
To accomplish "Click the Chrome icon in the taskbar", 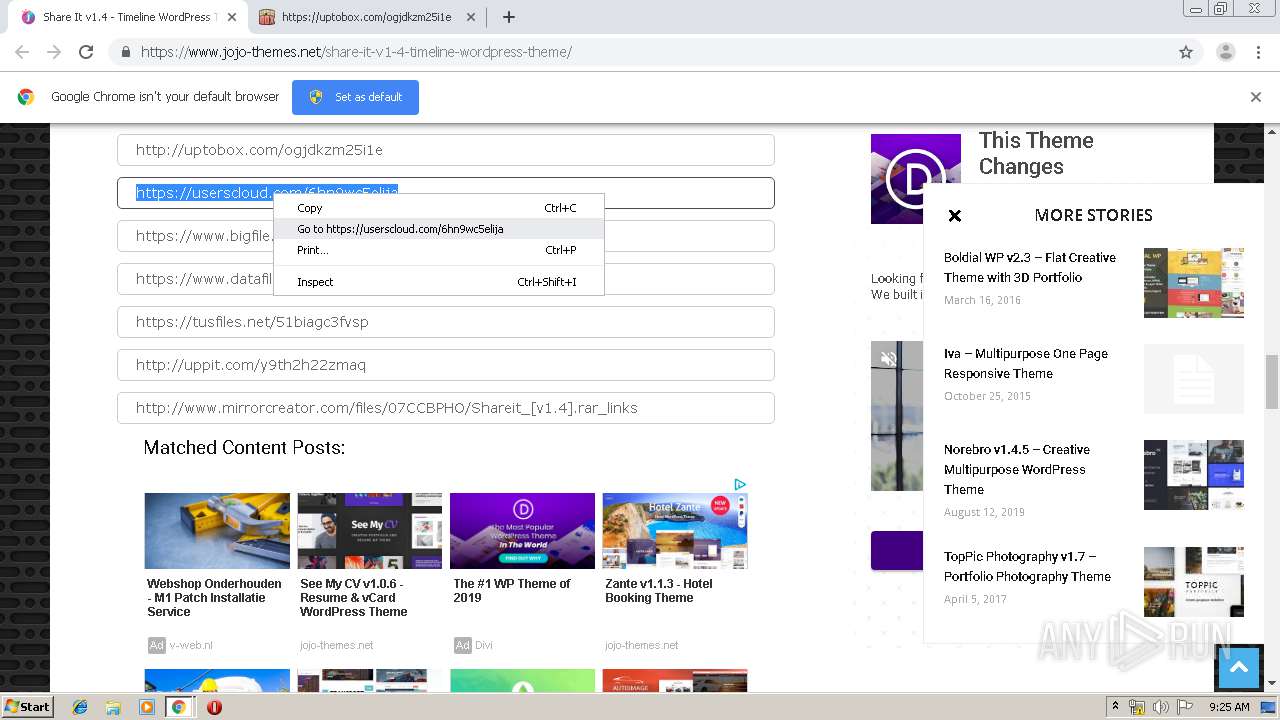I will click(x=178, y=707).
